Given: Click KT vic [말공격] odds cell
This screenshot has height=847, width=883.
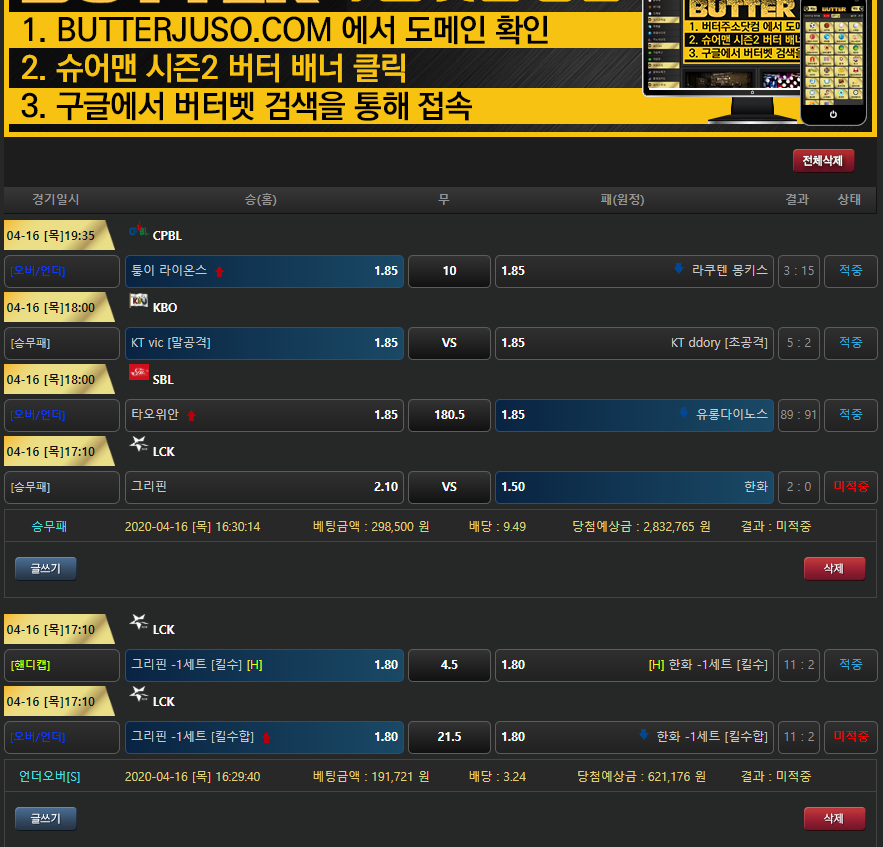Looking at the screenshot, I should coord(264,343).
